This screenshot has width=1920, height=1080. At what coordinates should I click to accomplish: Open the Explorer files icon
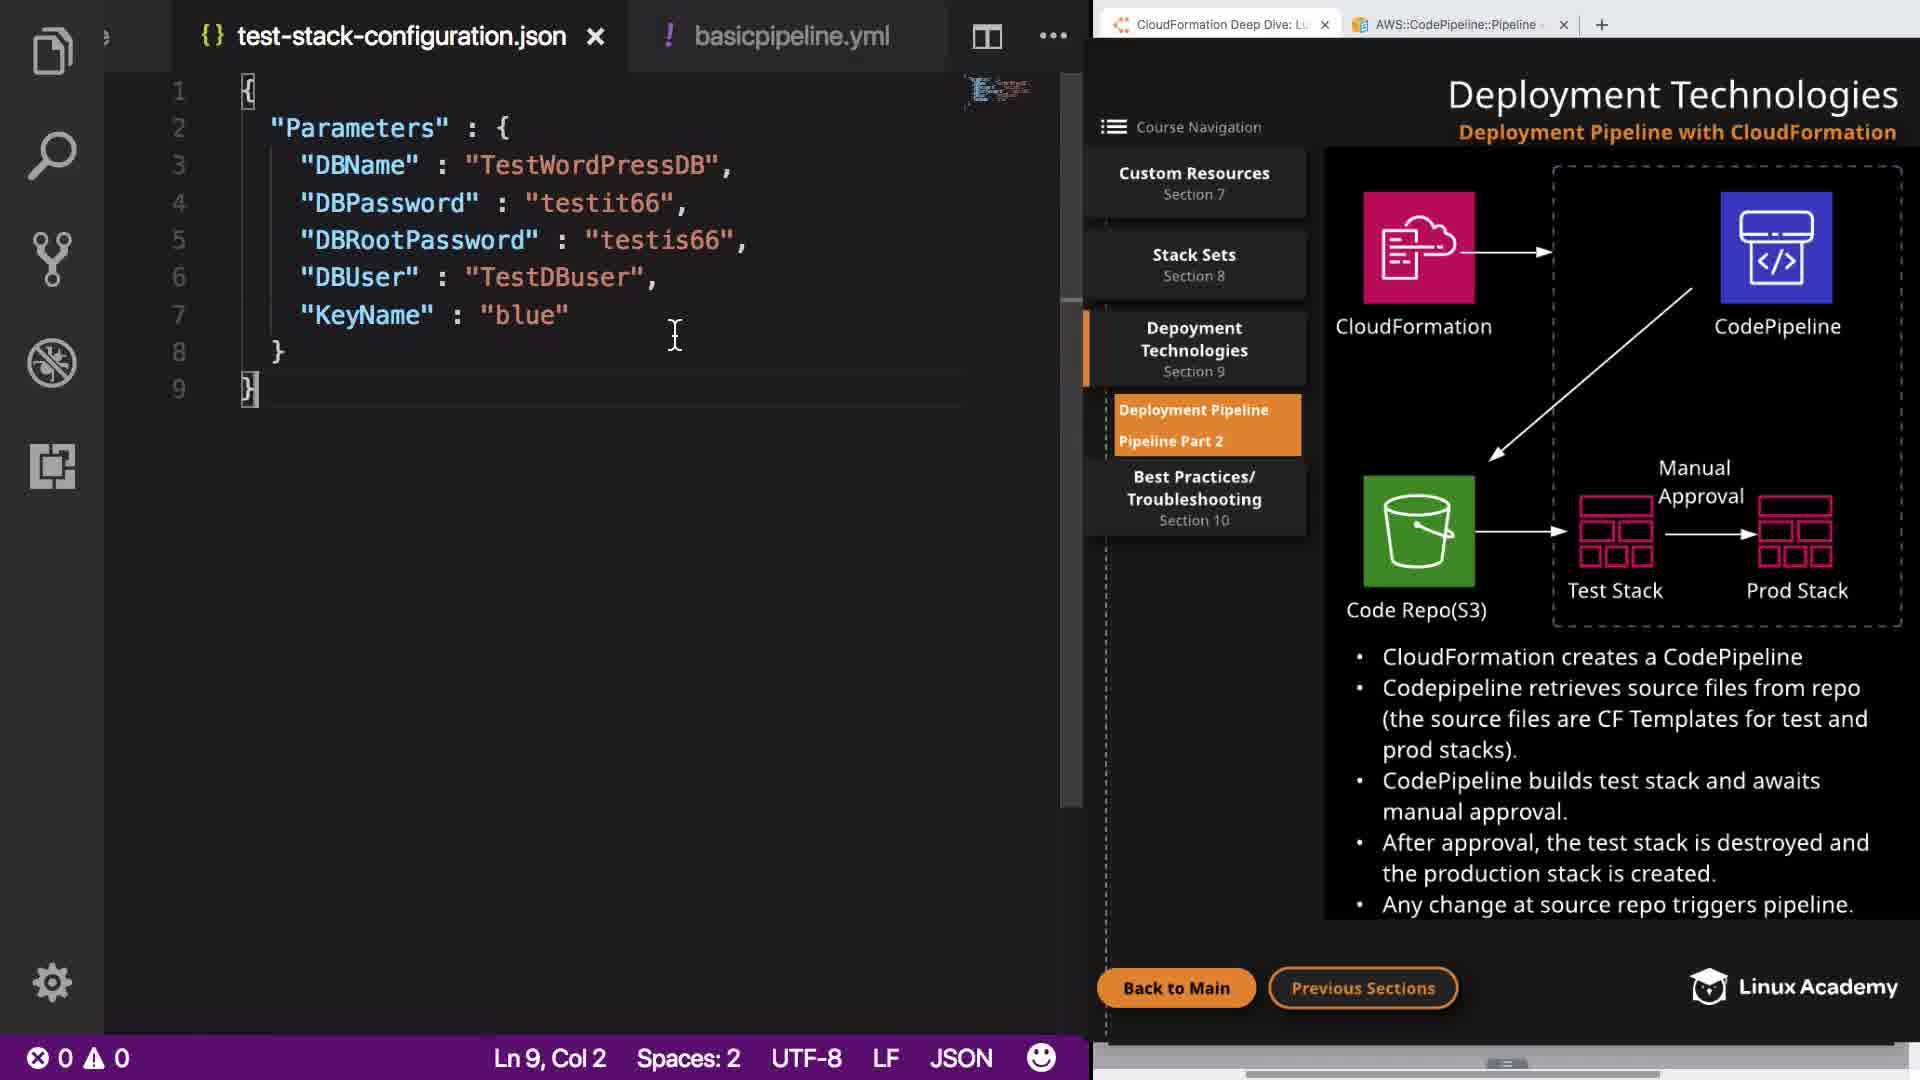point(52,52)
